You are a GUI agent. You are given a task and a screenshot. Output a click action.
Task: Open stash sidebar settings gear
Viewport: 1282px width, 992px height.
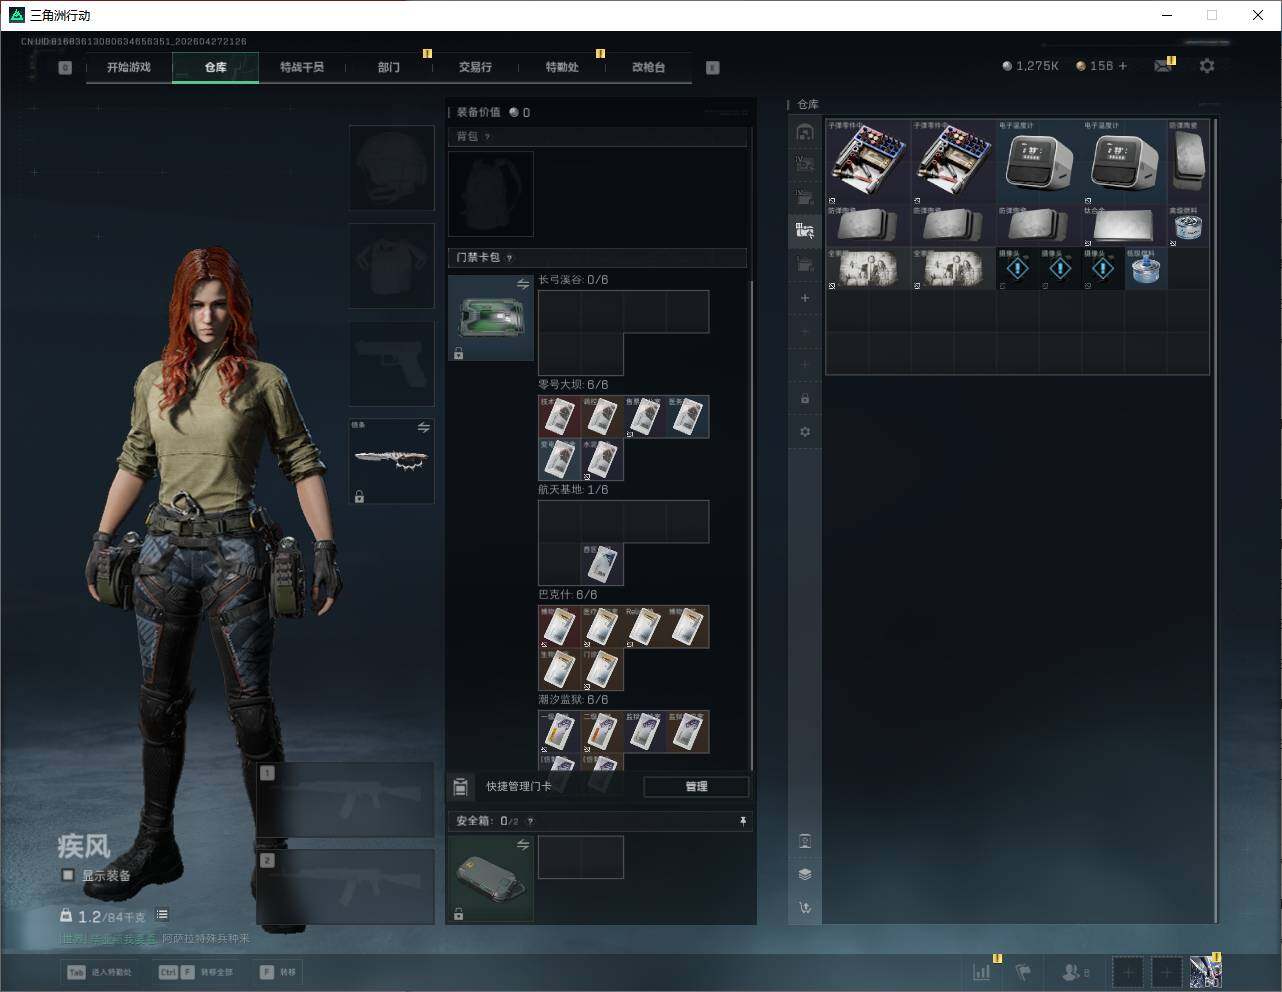(x=805, y=432)
